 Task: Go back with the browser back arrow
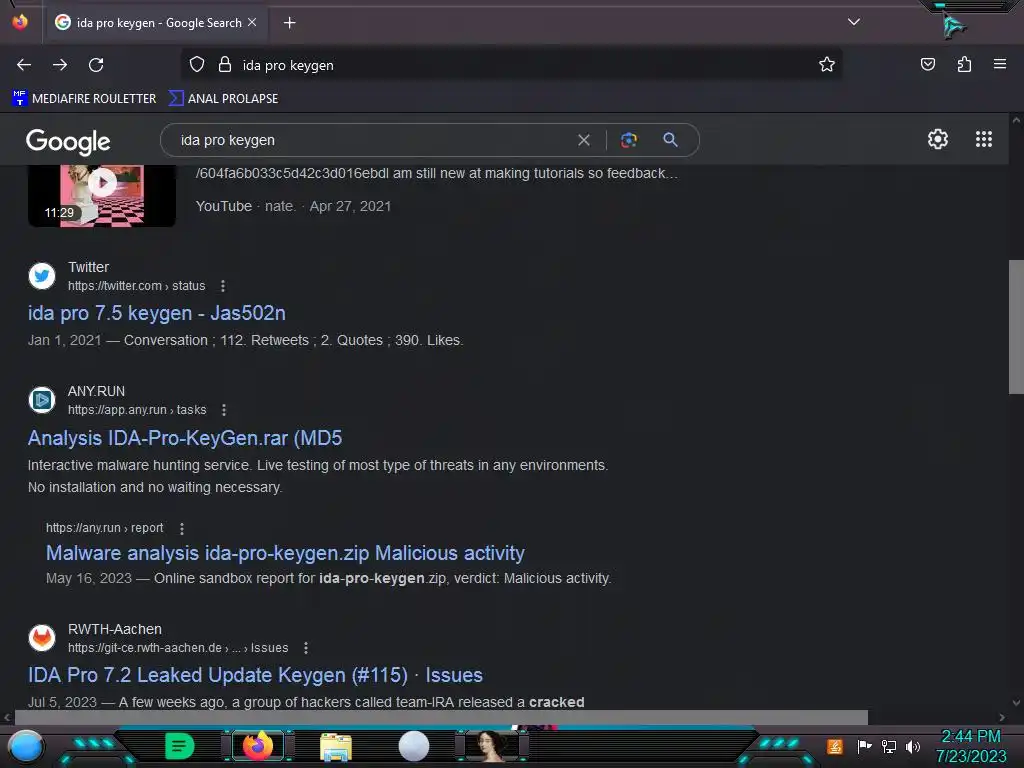click(24, 65)
